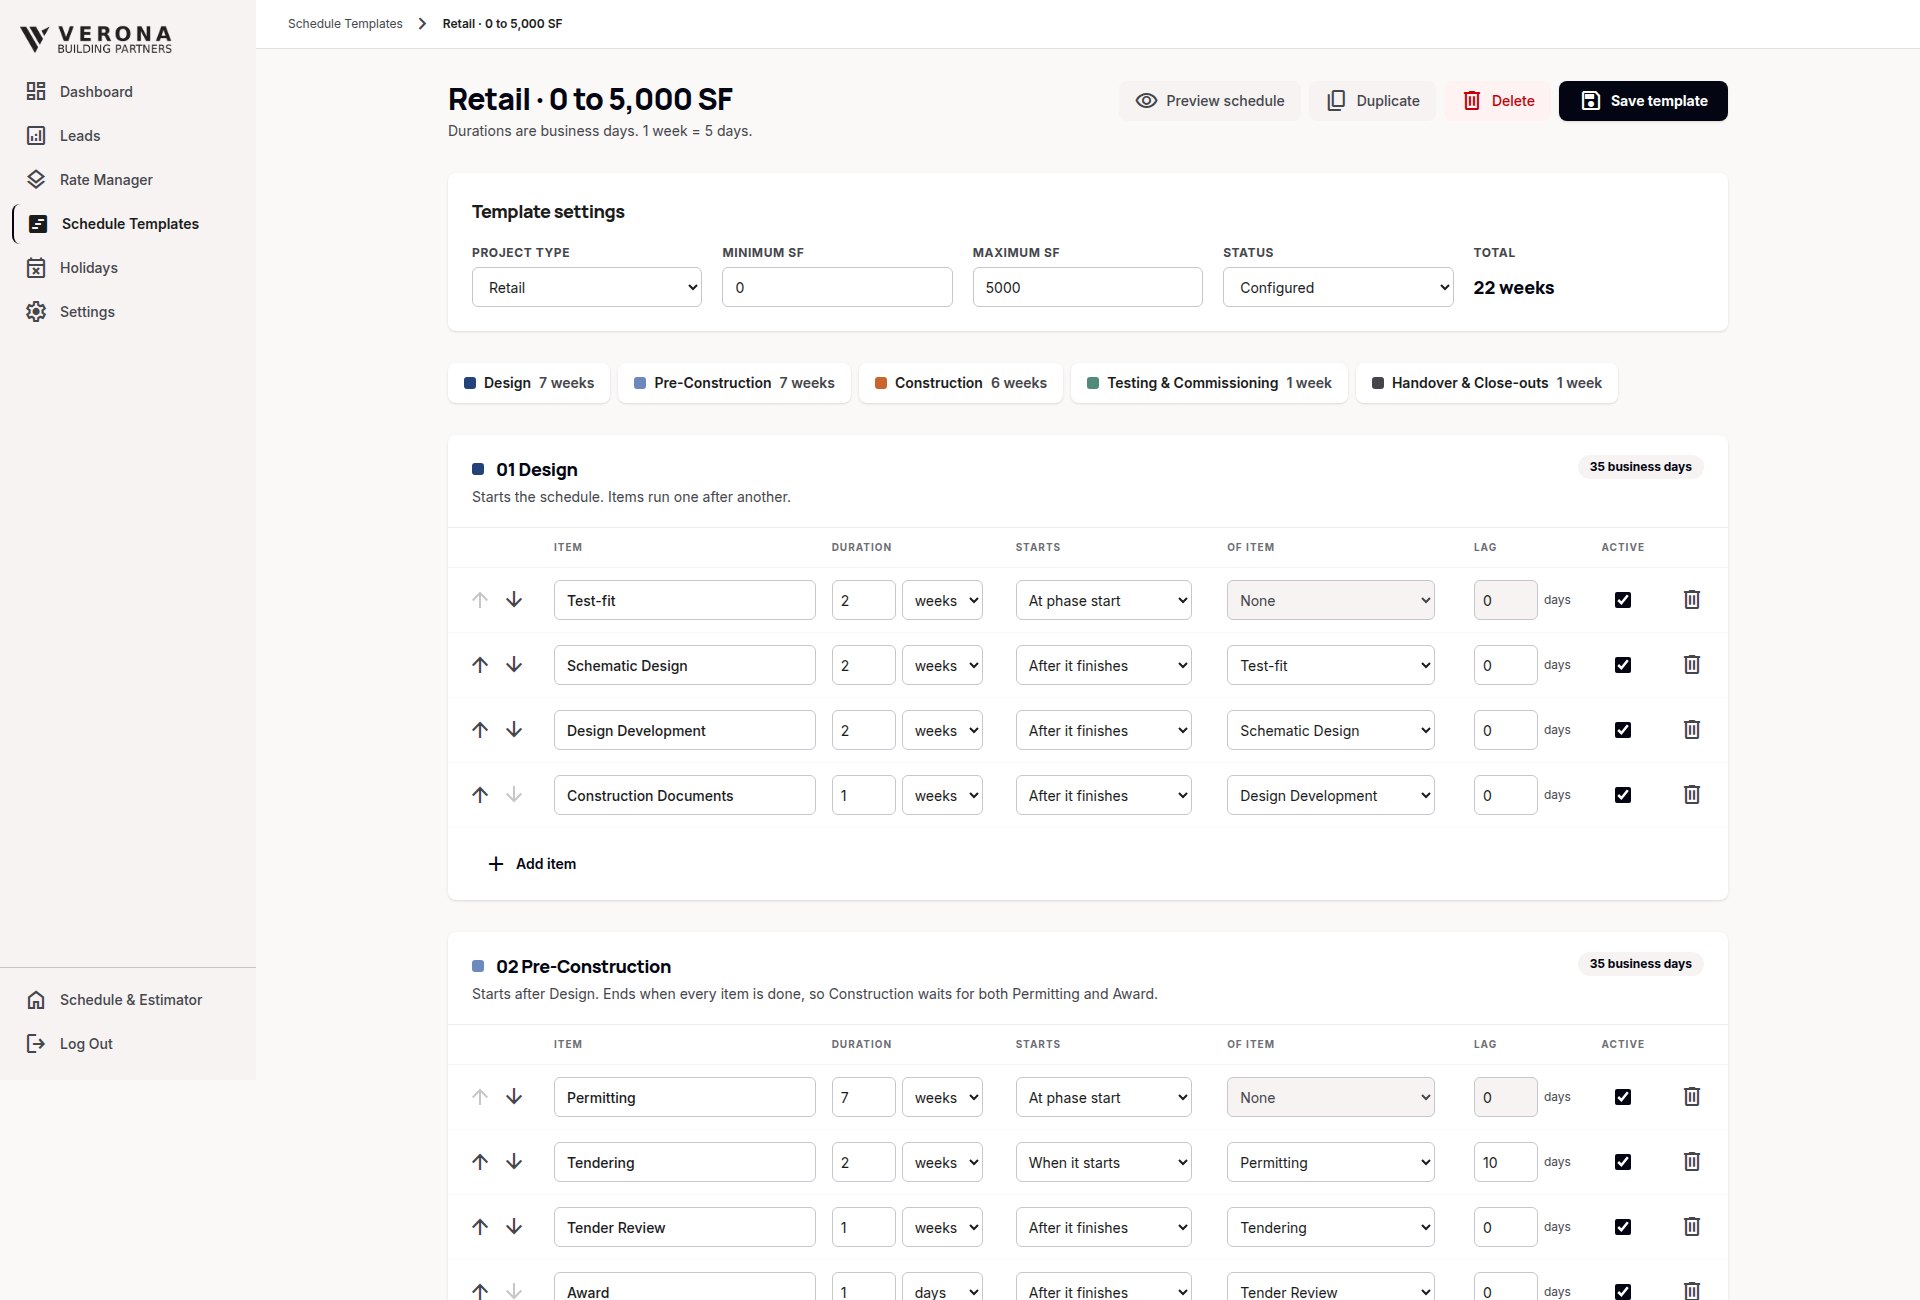Screen dimensions: 1920x1300
Task: Open Tendering 'When it starts' dropdown
Action: tap(1104, 1162)
